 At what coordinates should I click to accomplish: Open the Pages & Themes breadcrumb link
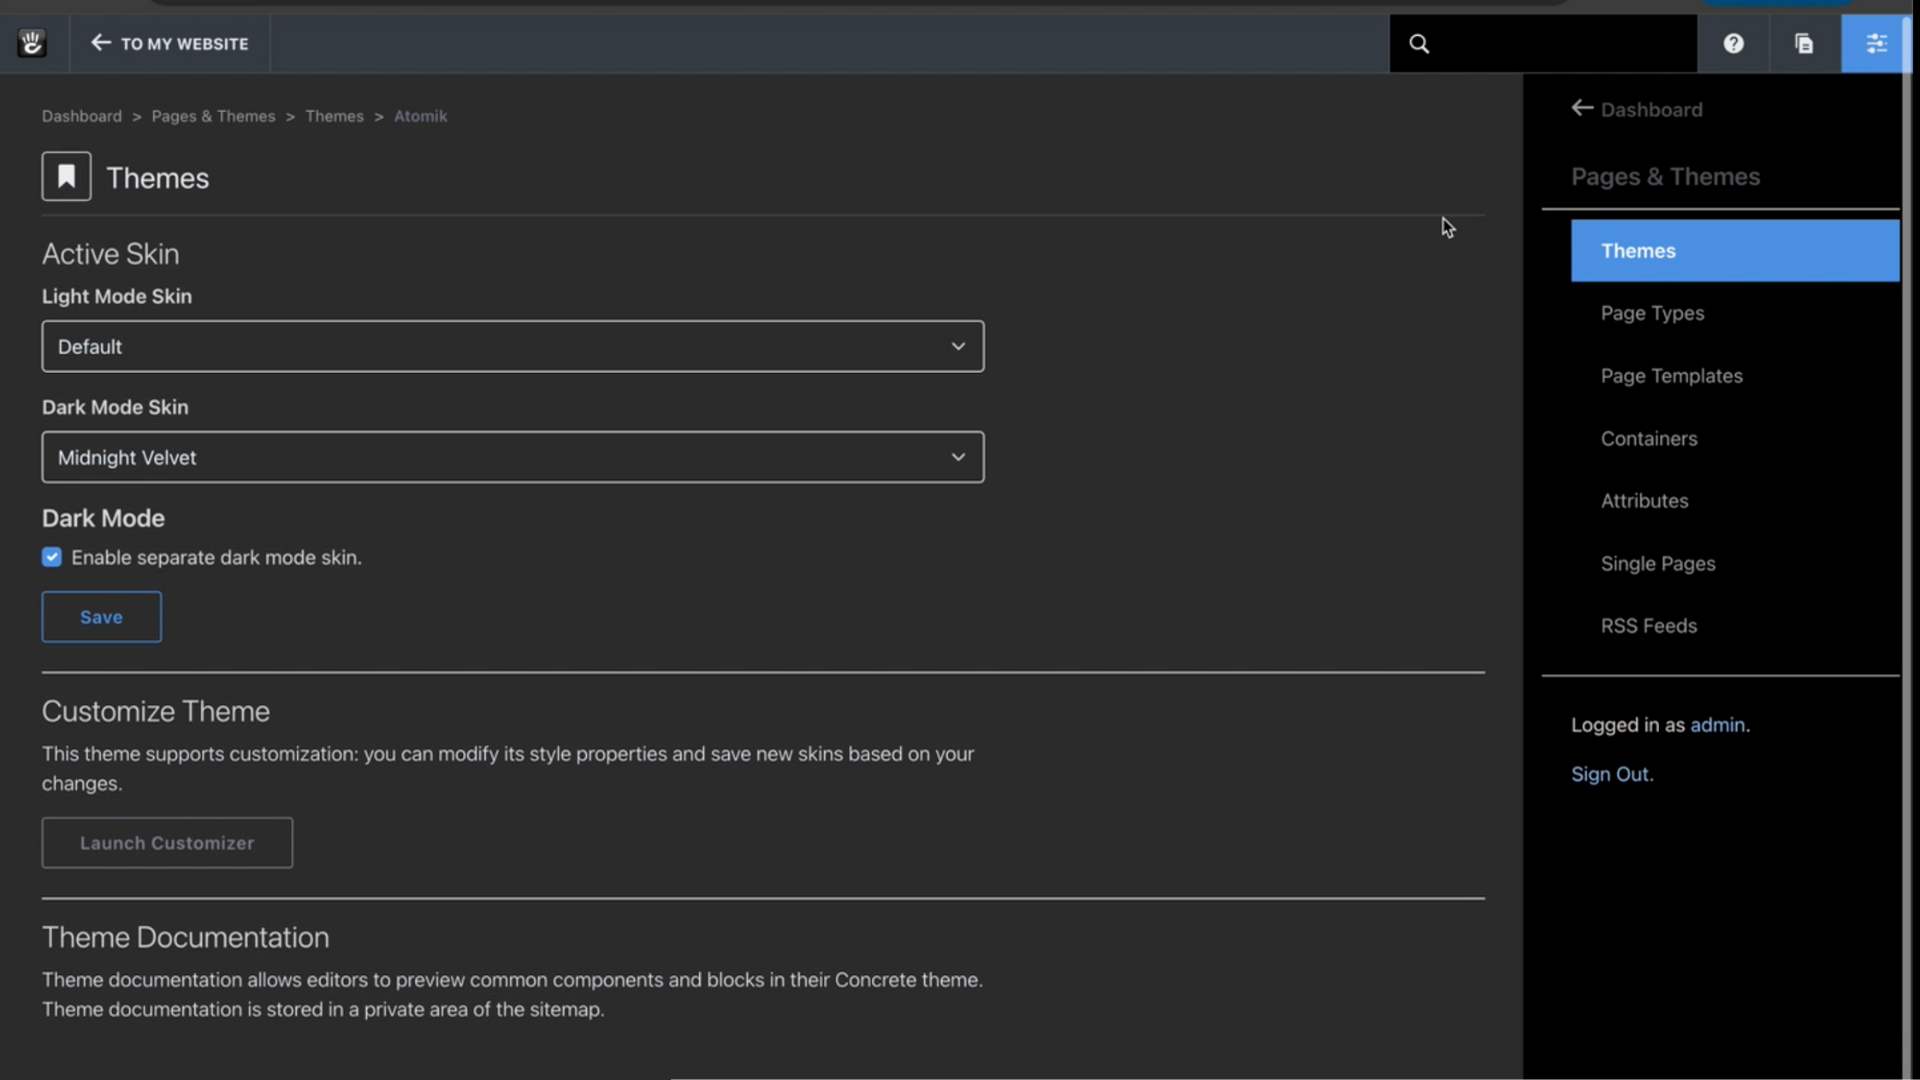click(x=213, y=116)
